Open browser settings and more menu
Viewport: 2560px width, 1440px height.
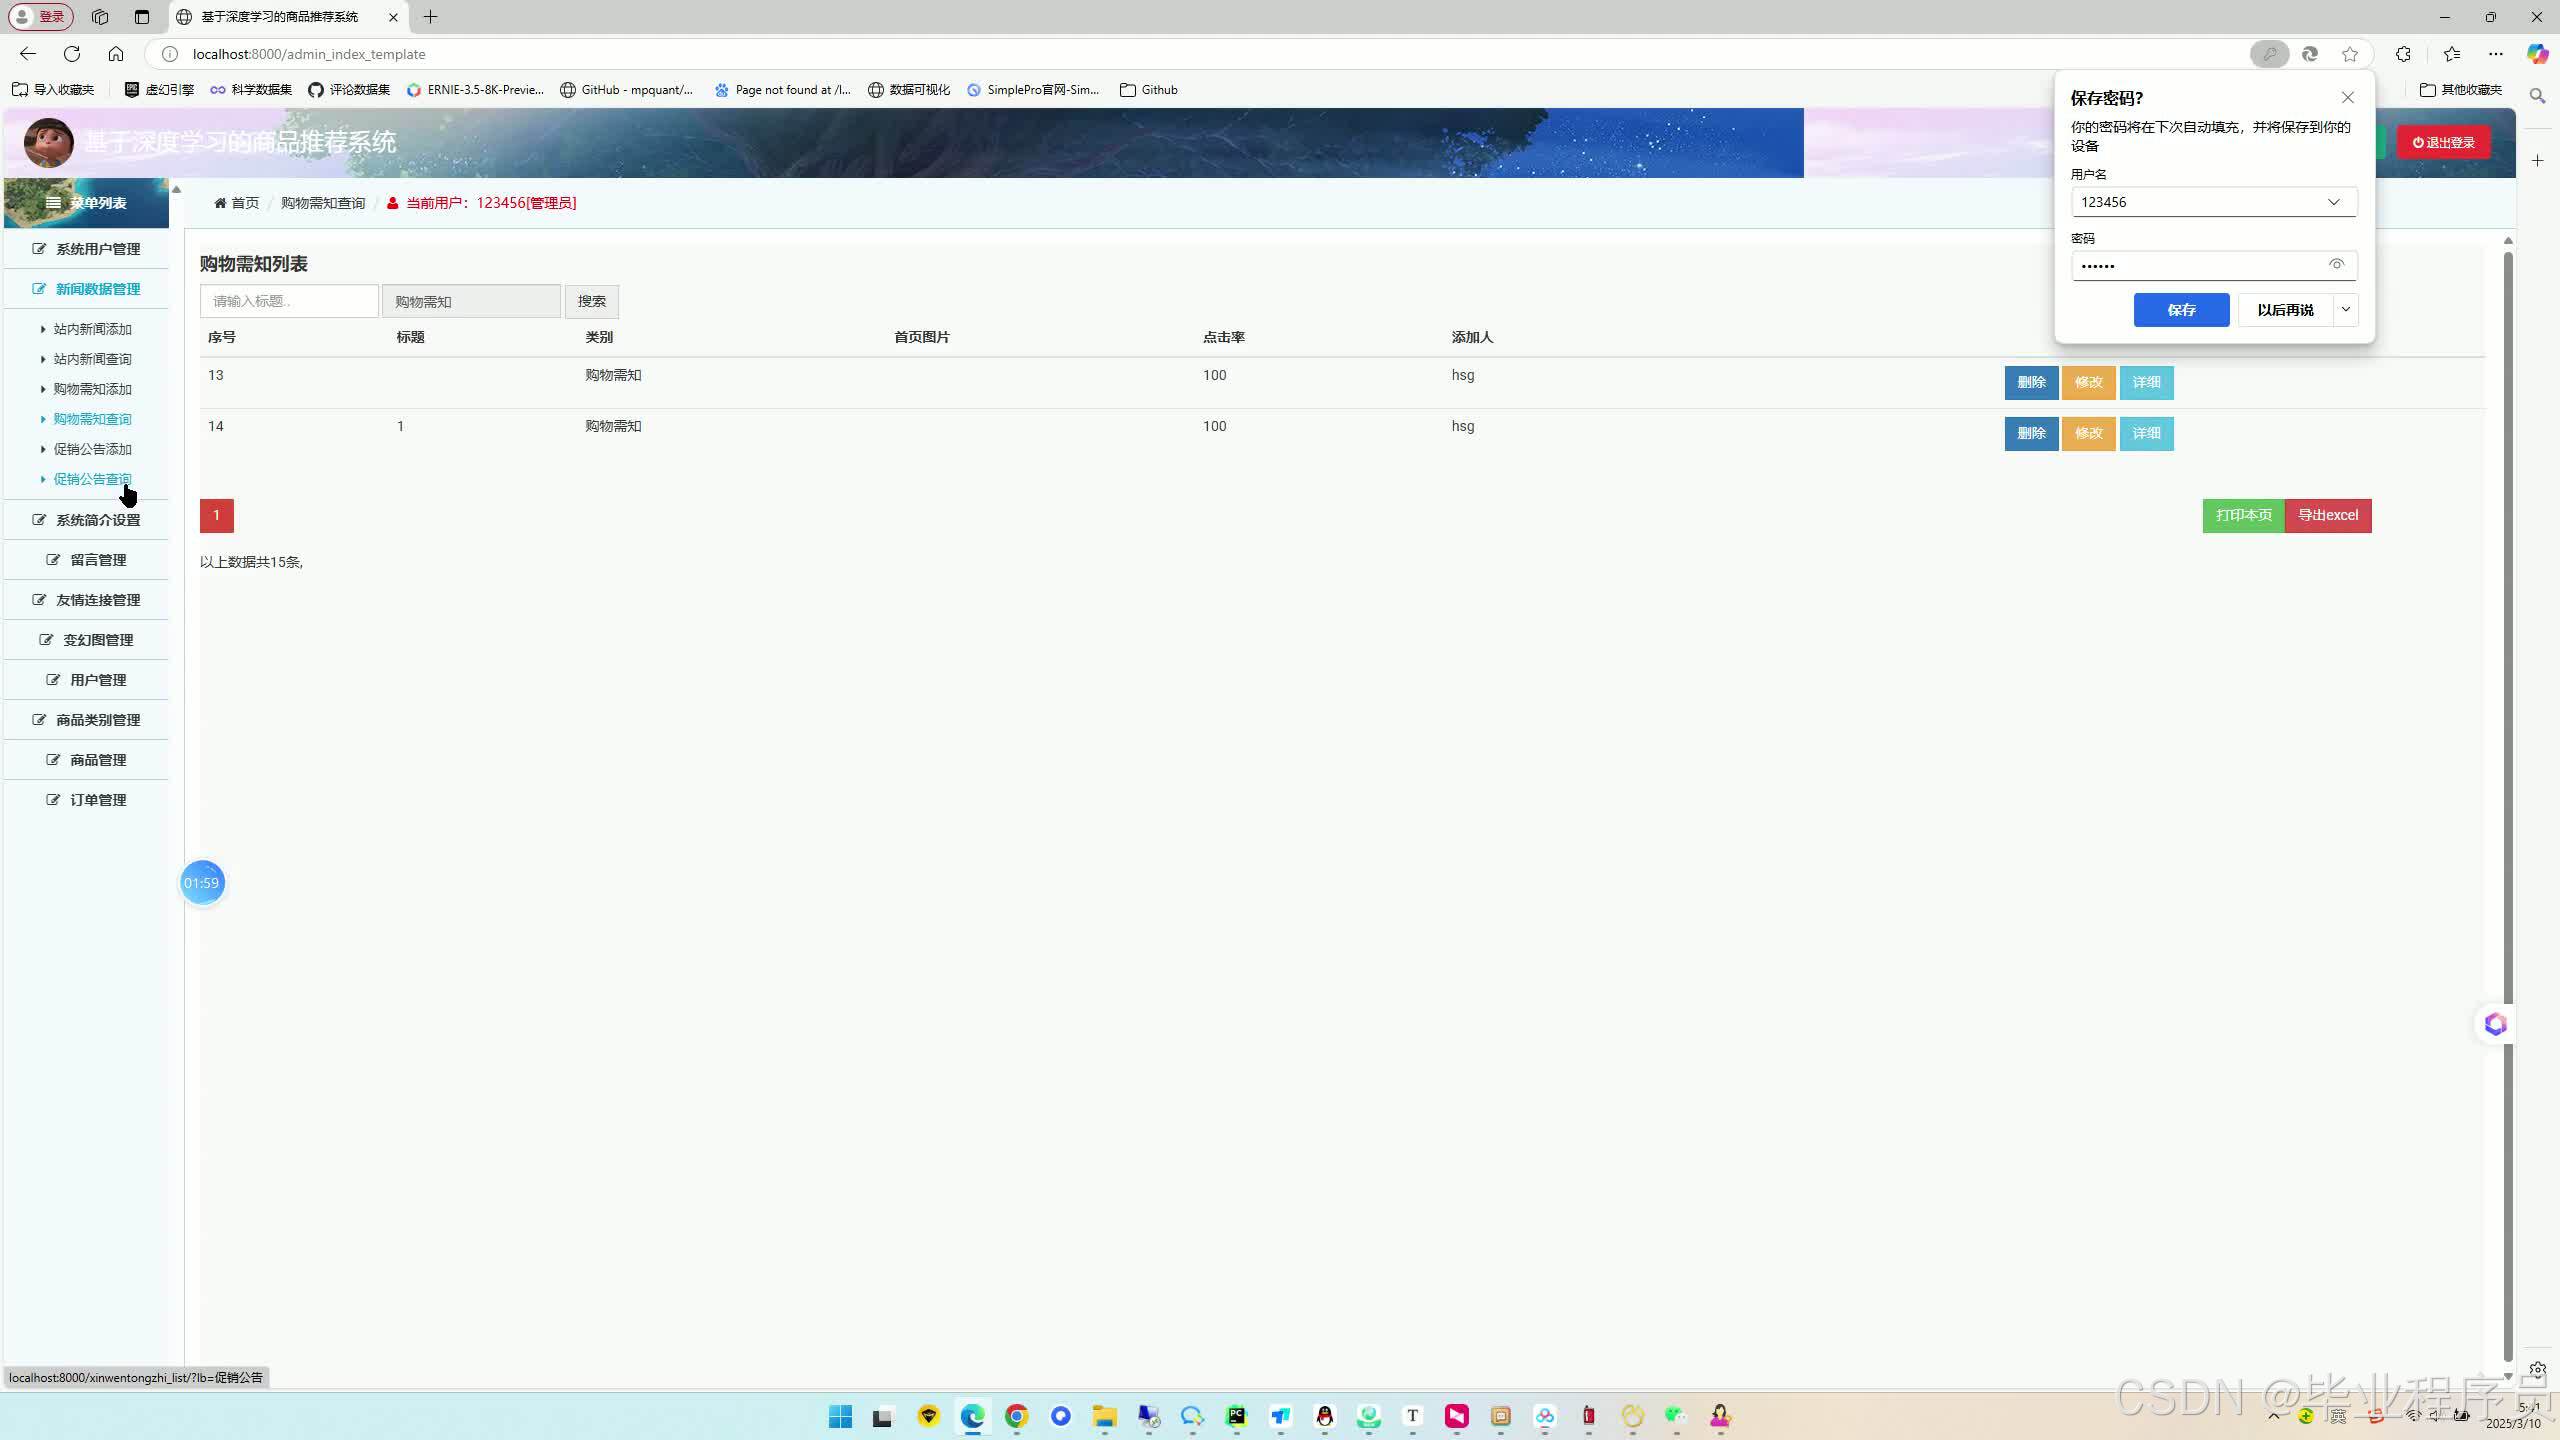(2496, 54)
